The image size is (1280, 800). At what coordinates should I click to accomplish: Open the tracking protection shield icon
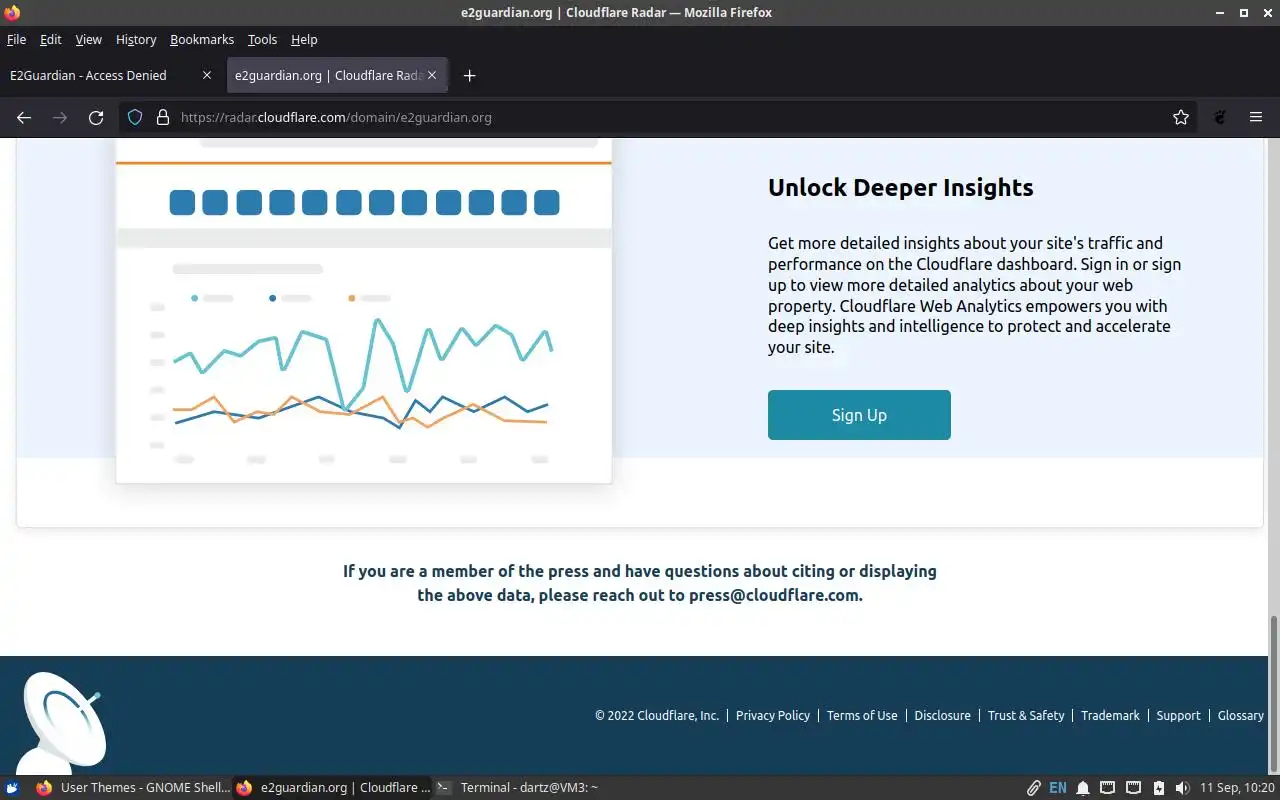[x=135, y=117]
